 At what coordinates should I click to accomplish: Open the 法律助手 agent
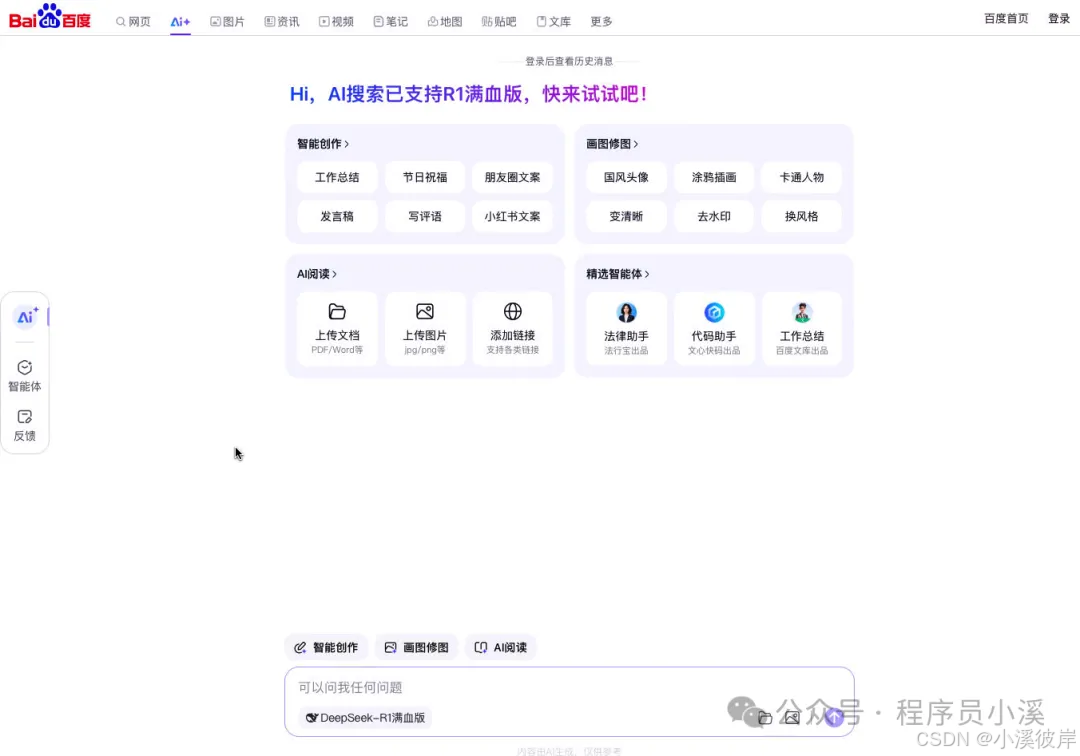tap(626, 328)
